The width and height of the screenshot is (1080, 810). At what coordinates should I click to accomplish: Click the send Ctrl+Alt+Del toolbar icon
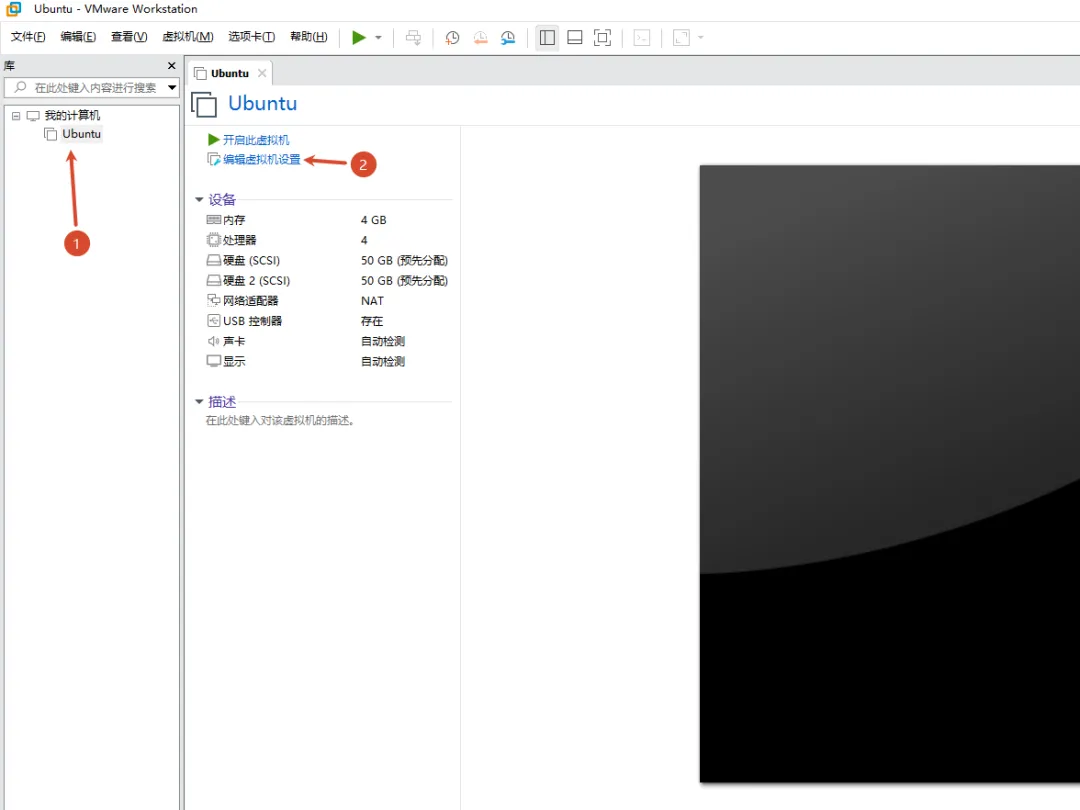pyautogui.click(x=413, y=37)
